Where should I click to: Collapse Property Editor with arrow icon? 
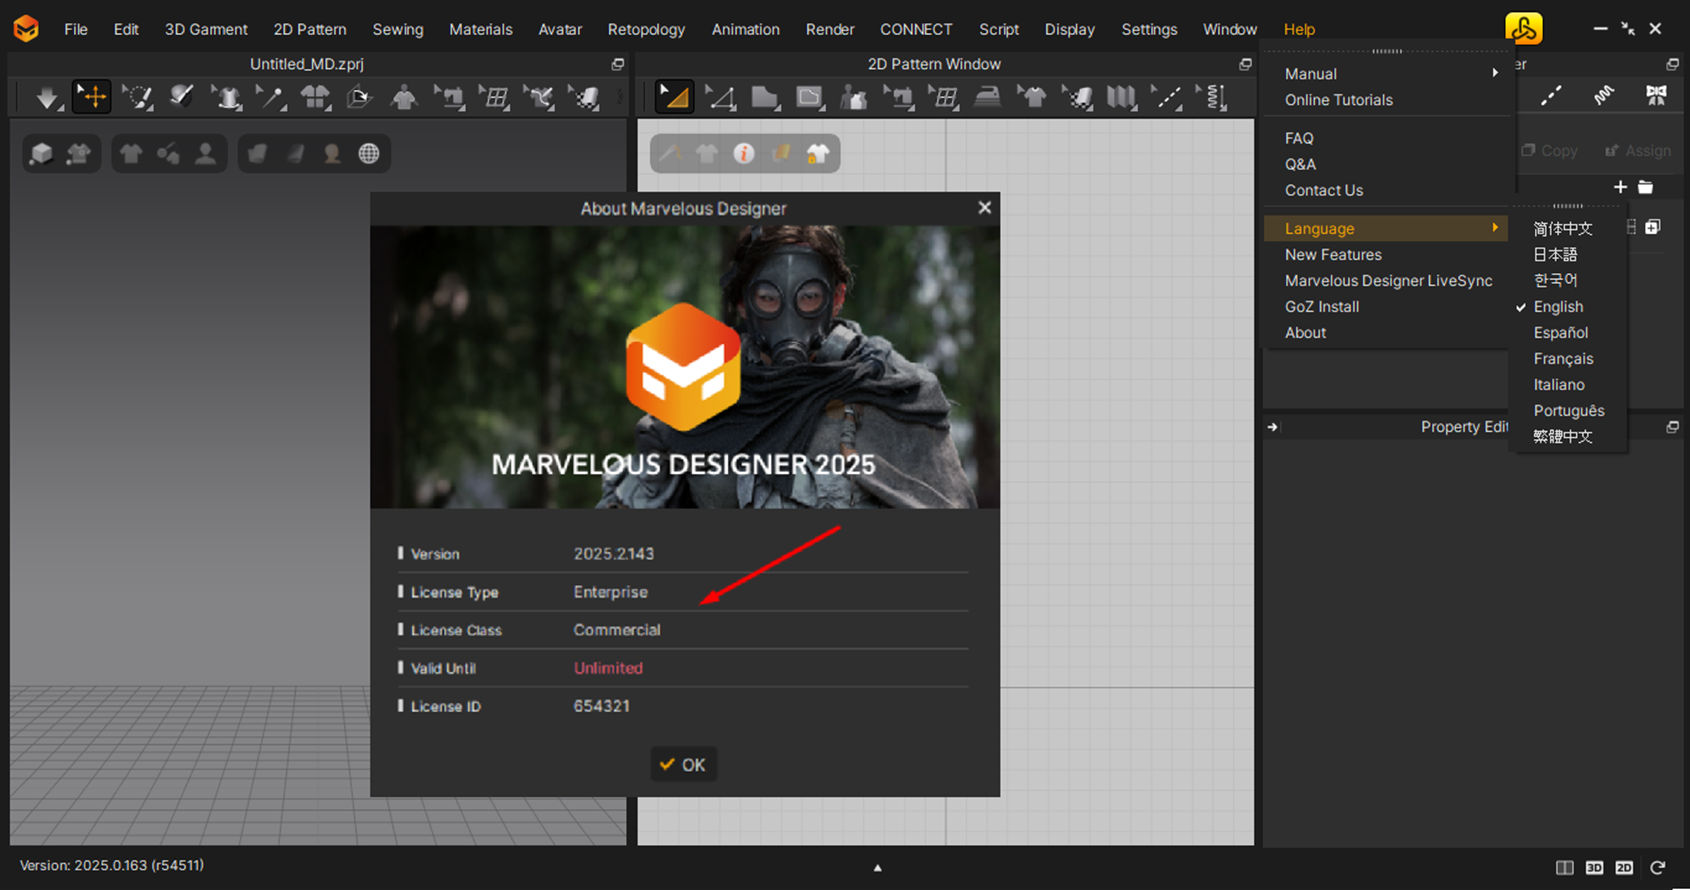pos(1272,427)
